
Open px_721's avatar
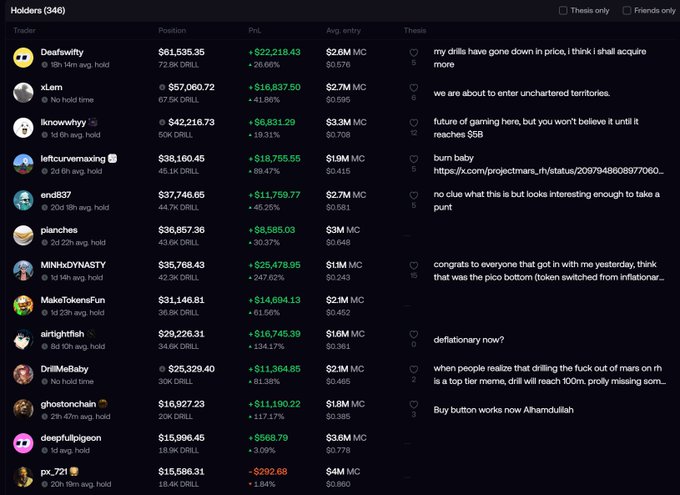(x=23, y=477)
